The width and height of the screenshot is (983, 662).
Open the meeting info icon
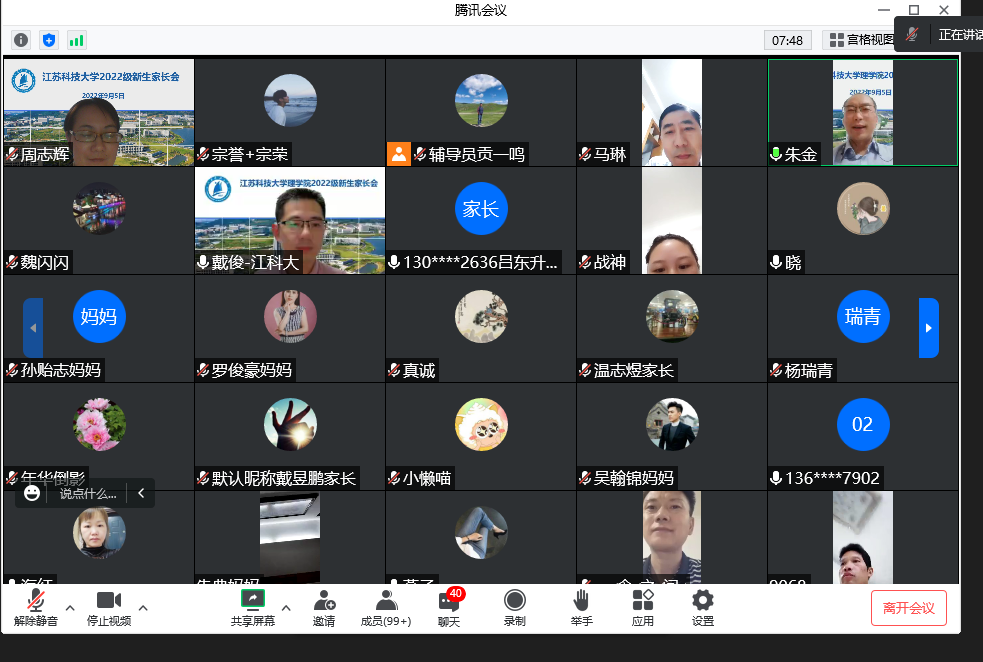[x=21, y=40]
